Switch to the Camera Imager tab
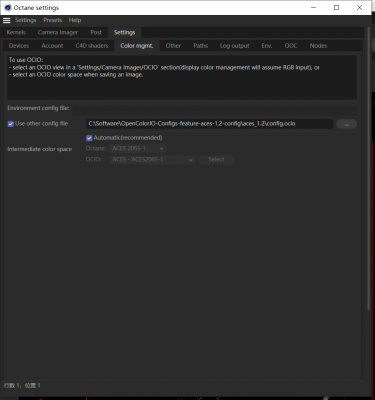This screenshot has height=400, width=375. coord(58,32)
